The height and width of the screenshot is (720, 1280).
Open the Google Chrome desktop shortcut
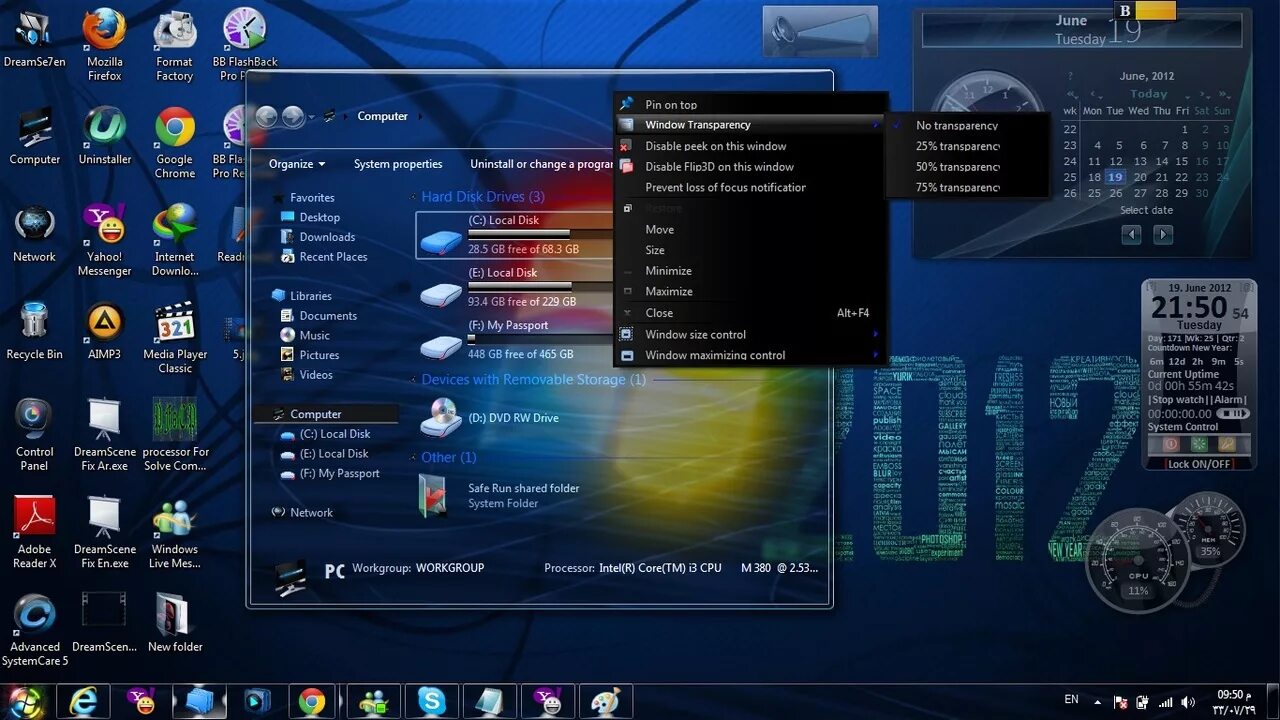tap(174, 143)
